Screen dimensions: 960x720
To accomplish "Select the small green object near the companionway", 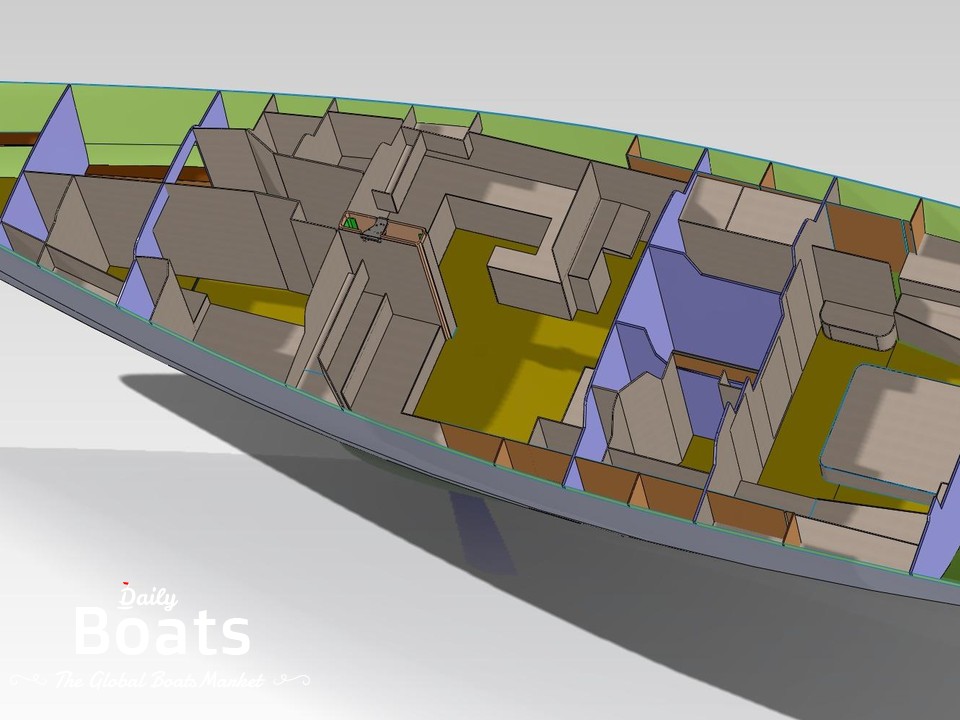I will [351, 224].
